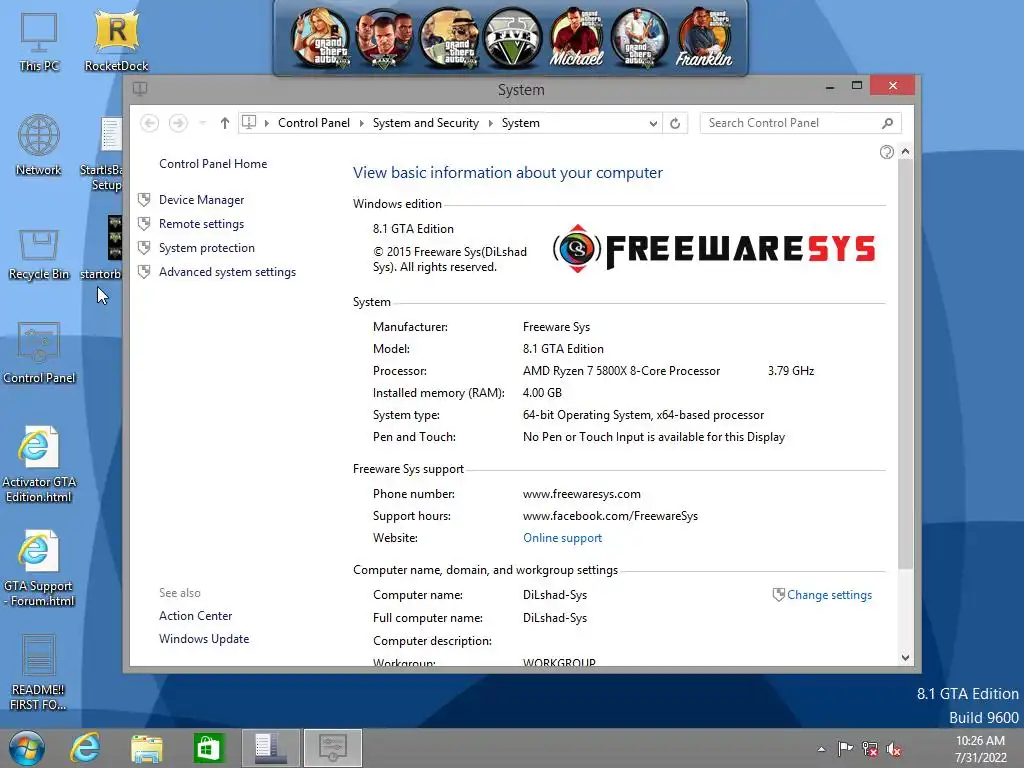Screen dimensions: 1024x768
Task: Open the README!! FIRST desktop file
Action: 38,673
